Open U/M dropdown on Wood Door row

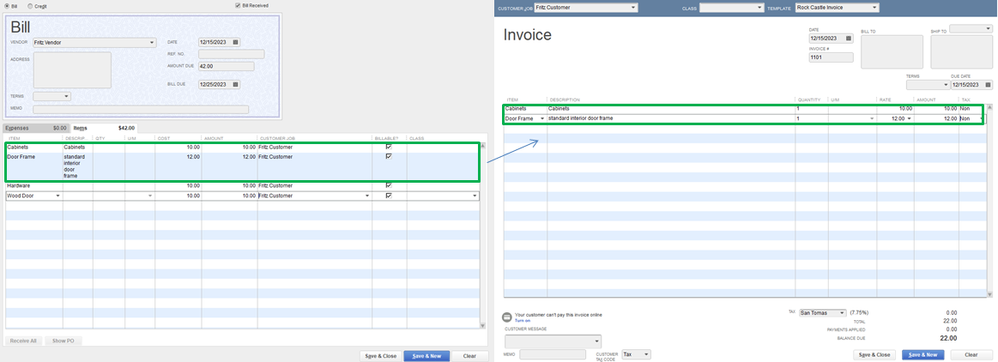(150, 196)
